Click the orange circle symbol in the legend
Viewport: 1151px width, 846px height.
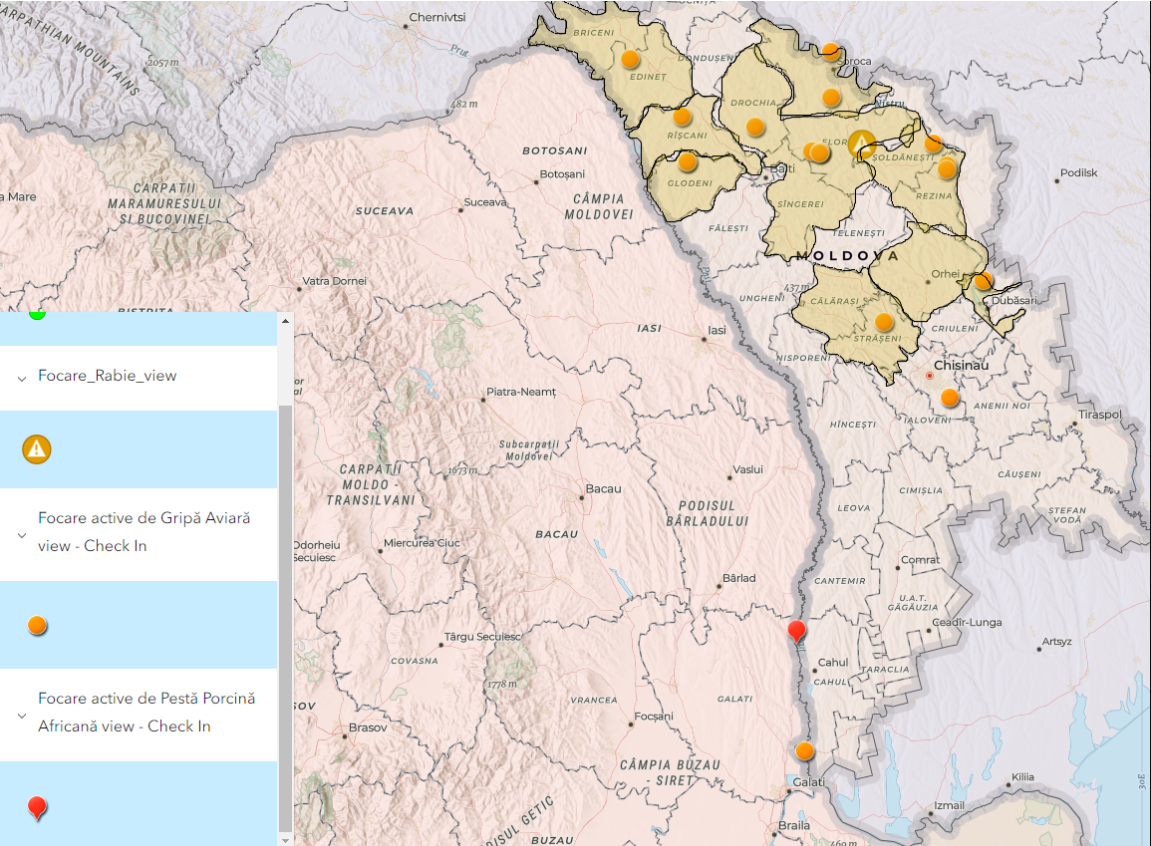click(37, 626)
